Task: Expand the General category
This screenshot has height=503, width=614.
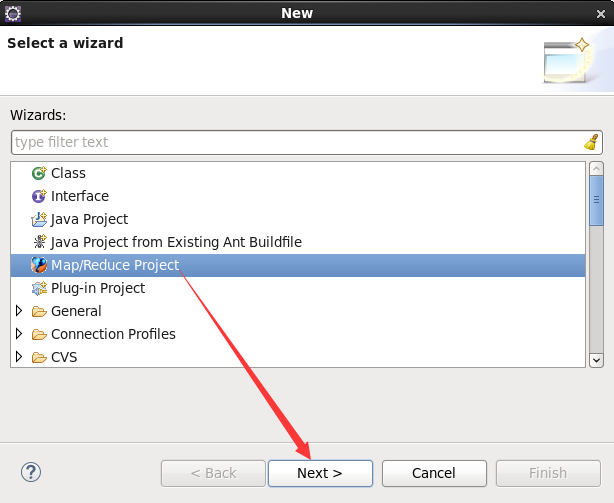Action: click(18, 311)
